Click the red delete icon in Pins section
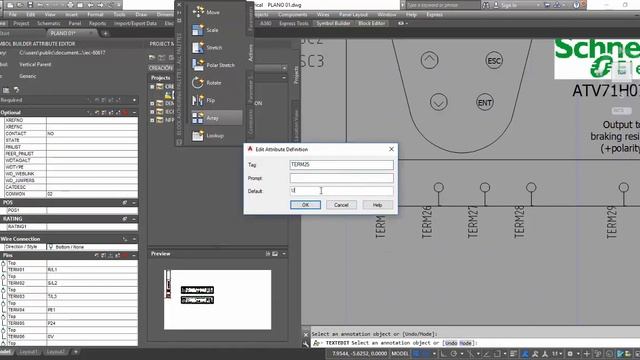The width and height of the screenshot is (640, 360). point(125,255)
